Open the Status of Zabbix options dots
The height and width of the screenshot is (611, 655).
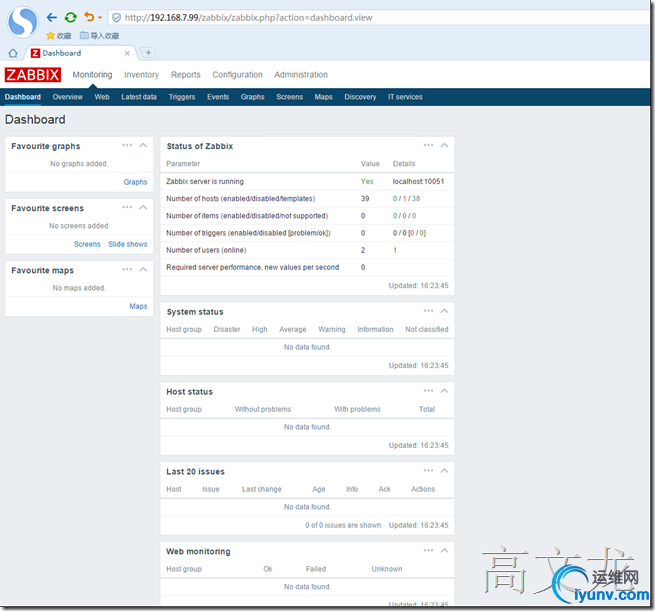click(428, 145)
